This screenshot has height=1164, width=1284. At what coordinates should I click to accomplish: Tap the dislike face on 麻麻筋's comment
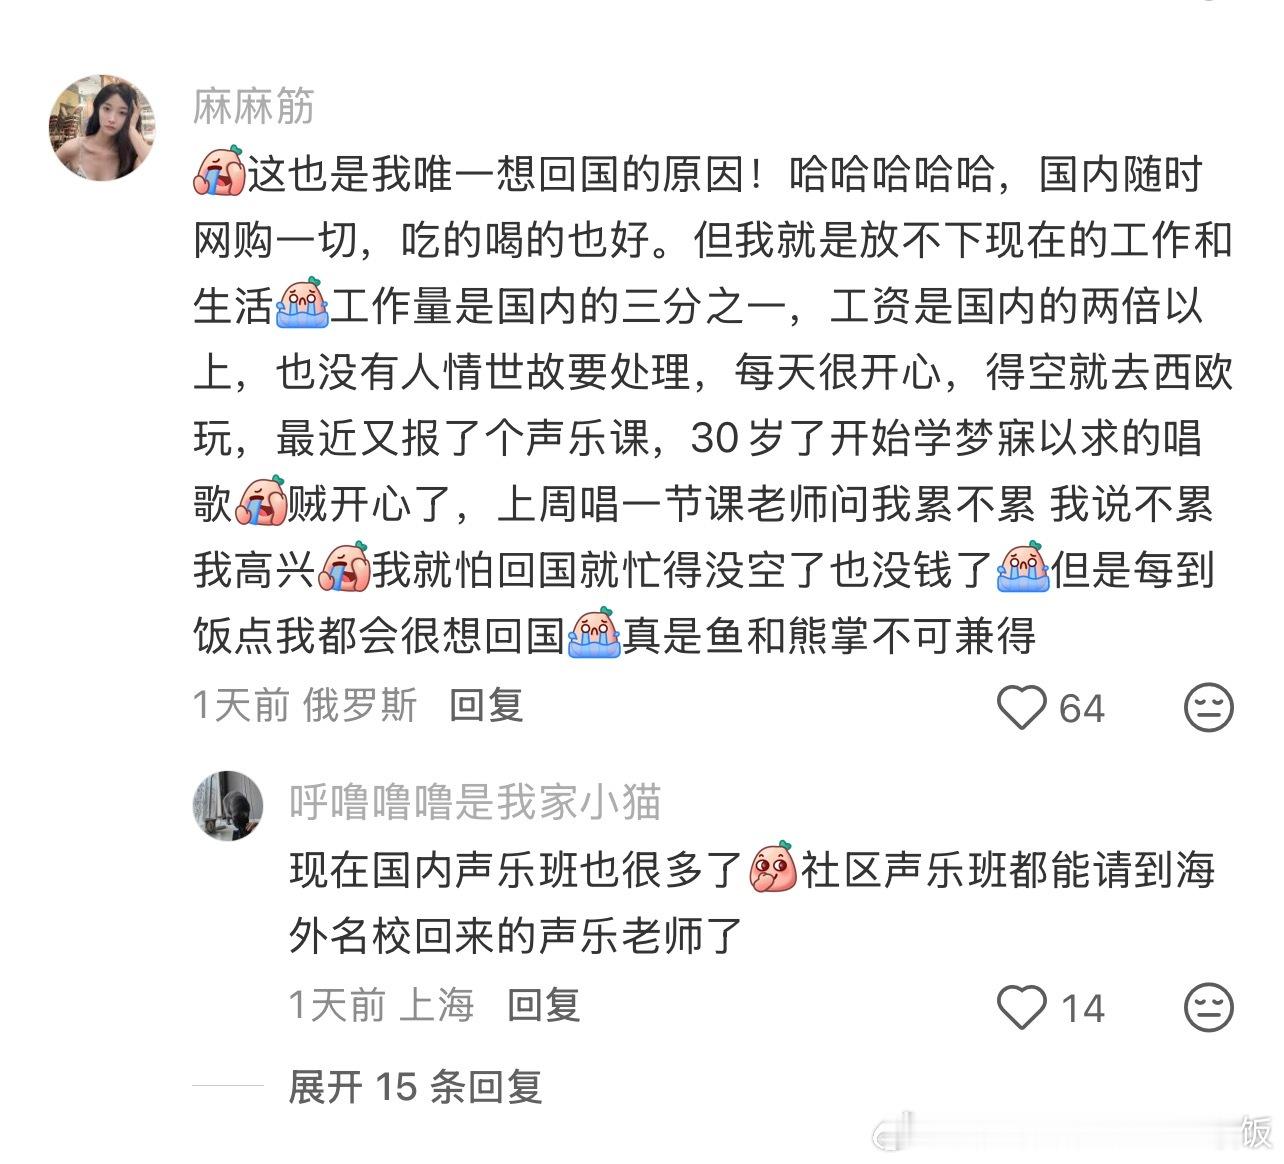(x=1208, y=708)
